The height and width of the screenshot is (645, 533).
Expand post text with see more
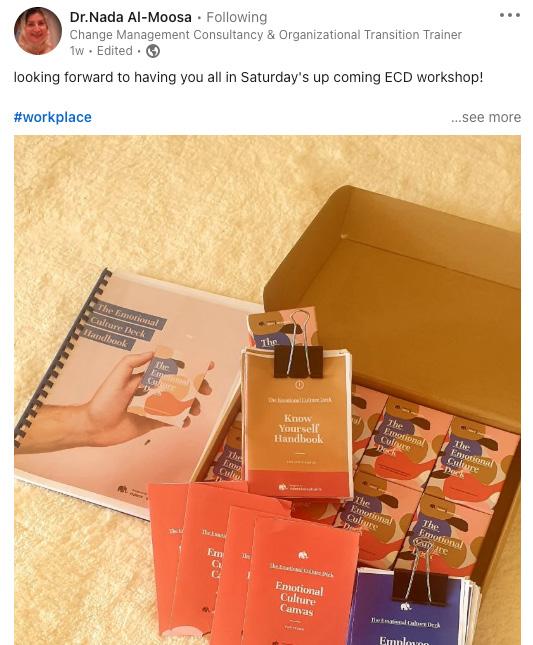pos(486,117)
